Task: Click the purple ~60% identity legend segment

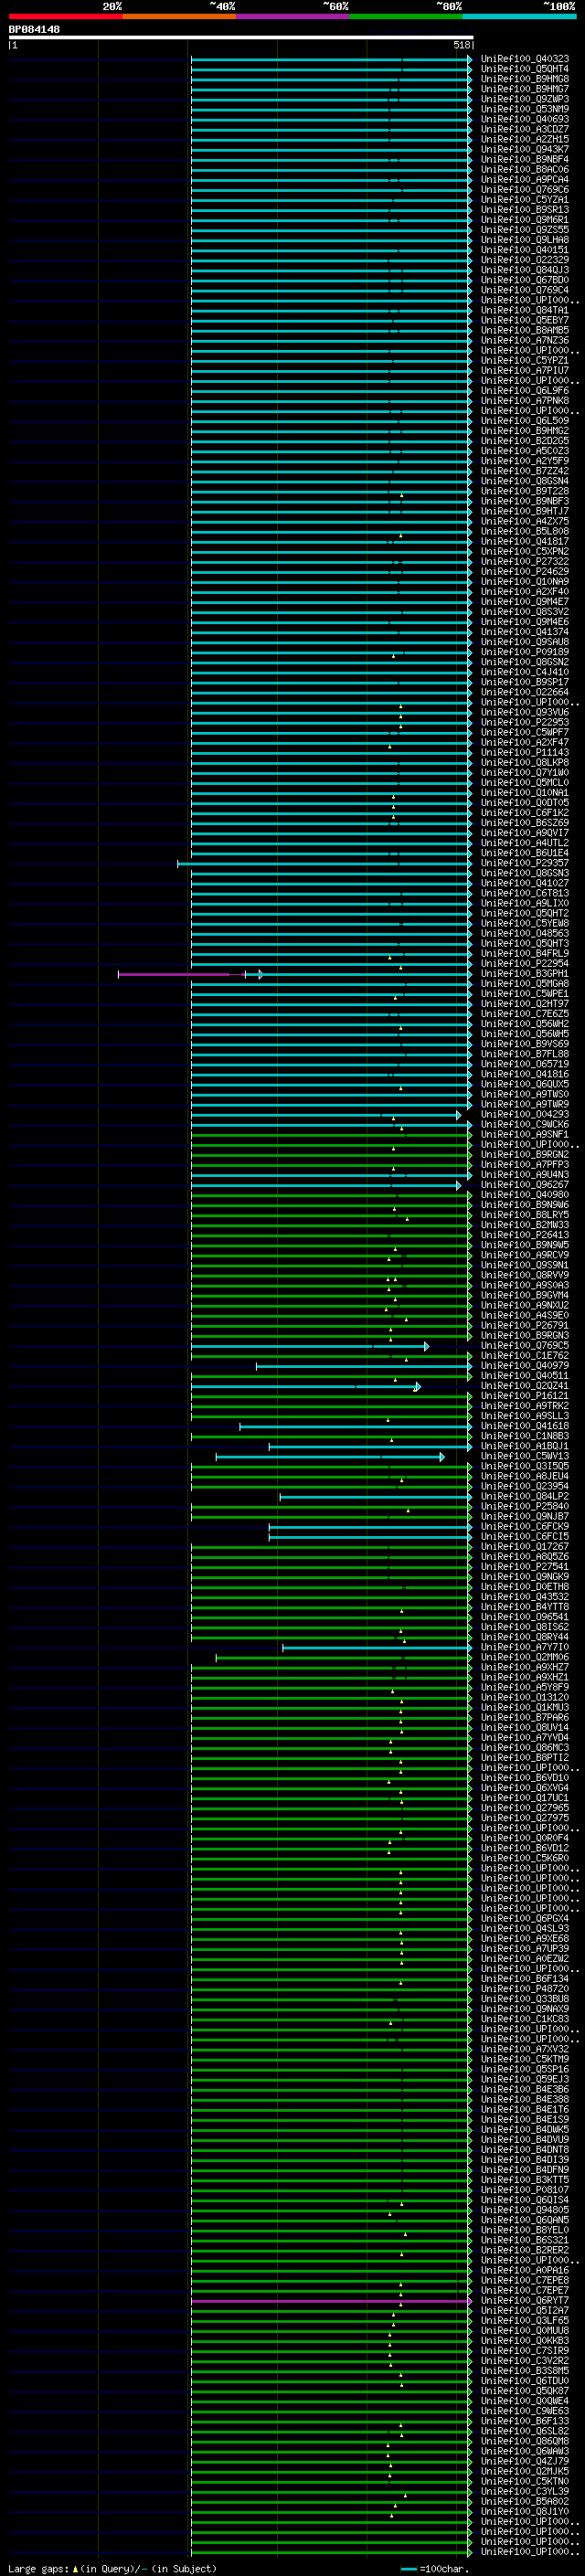Action: [x=293, y=16]
